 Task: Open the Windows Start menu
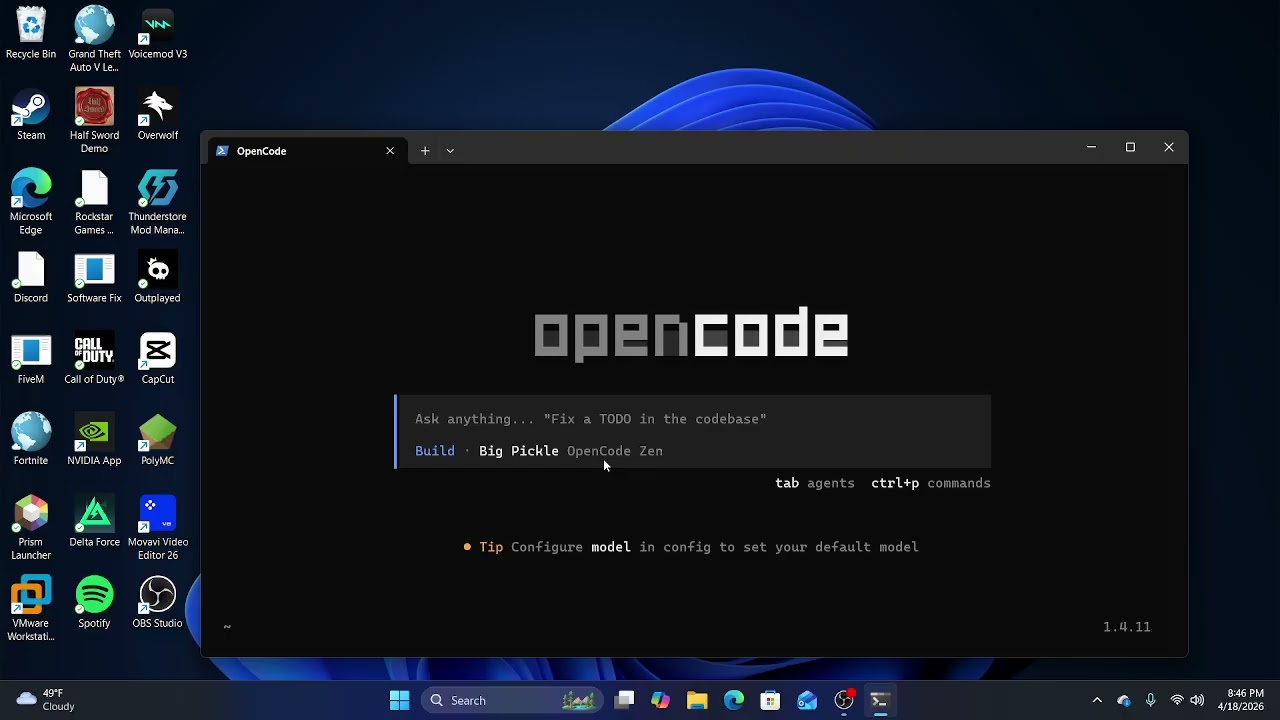(399, 700)
